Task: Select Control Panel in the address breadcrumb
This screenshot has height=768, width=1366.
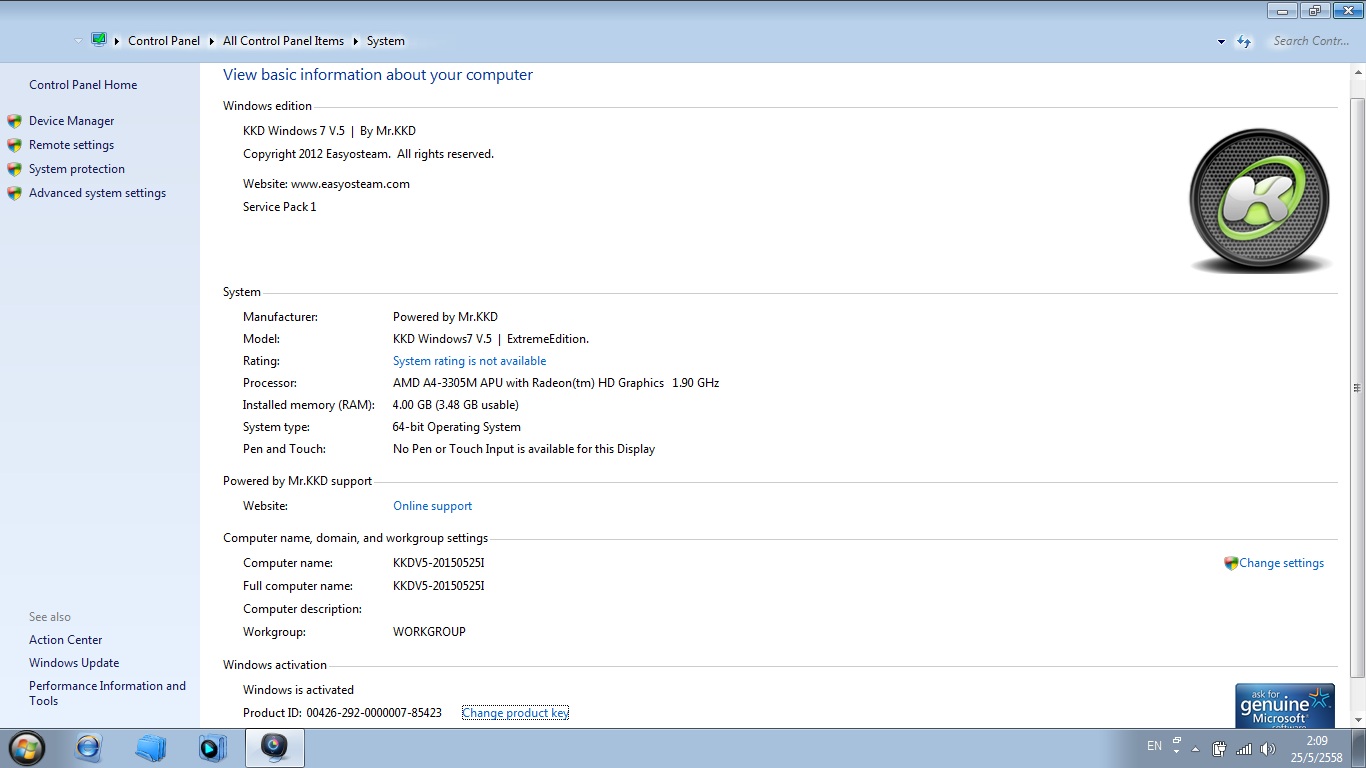Action: tap(164, 41)
